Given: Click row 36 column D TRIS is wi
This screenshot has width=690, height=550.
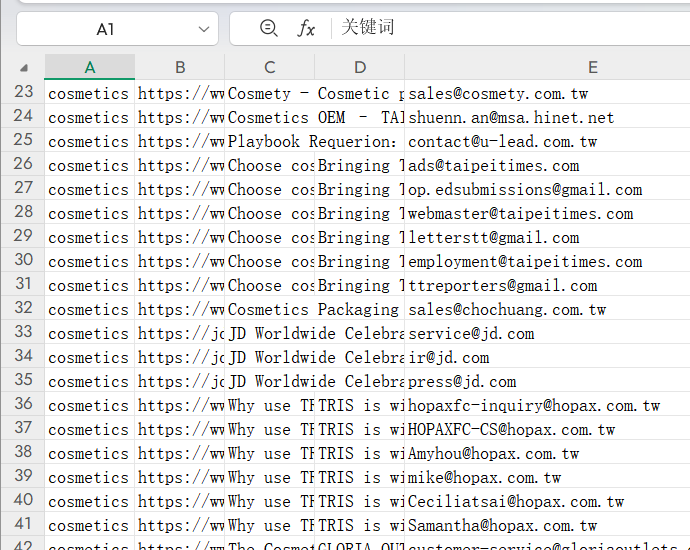Looking at the screenshot, I should (360, 405).
